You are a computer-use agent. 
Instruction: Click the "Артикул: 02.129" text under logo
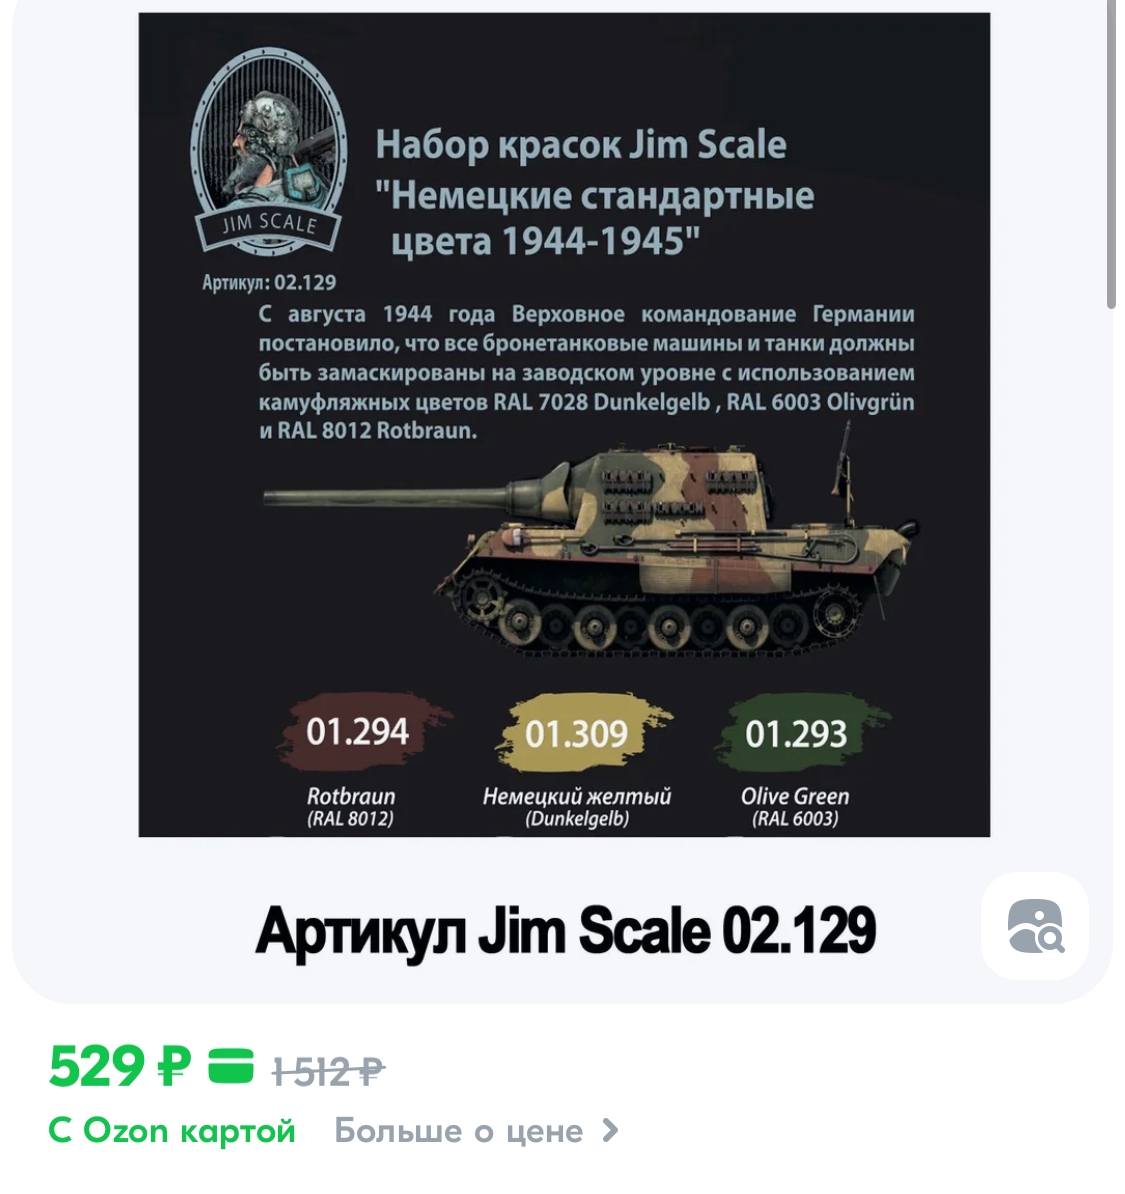[269, 283]
